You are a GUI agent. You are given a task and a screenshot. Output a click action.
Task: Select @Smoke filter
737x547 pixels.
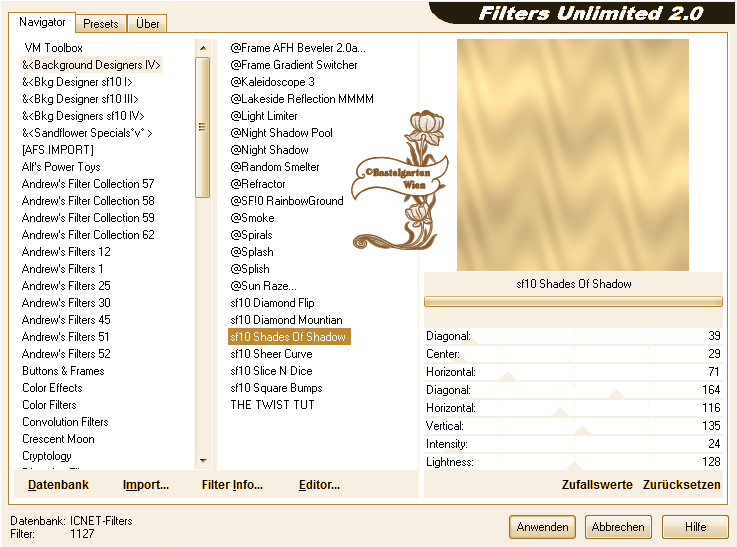point(252,218)
